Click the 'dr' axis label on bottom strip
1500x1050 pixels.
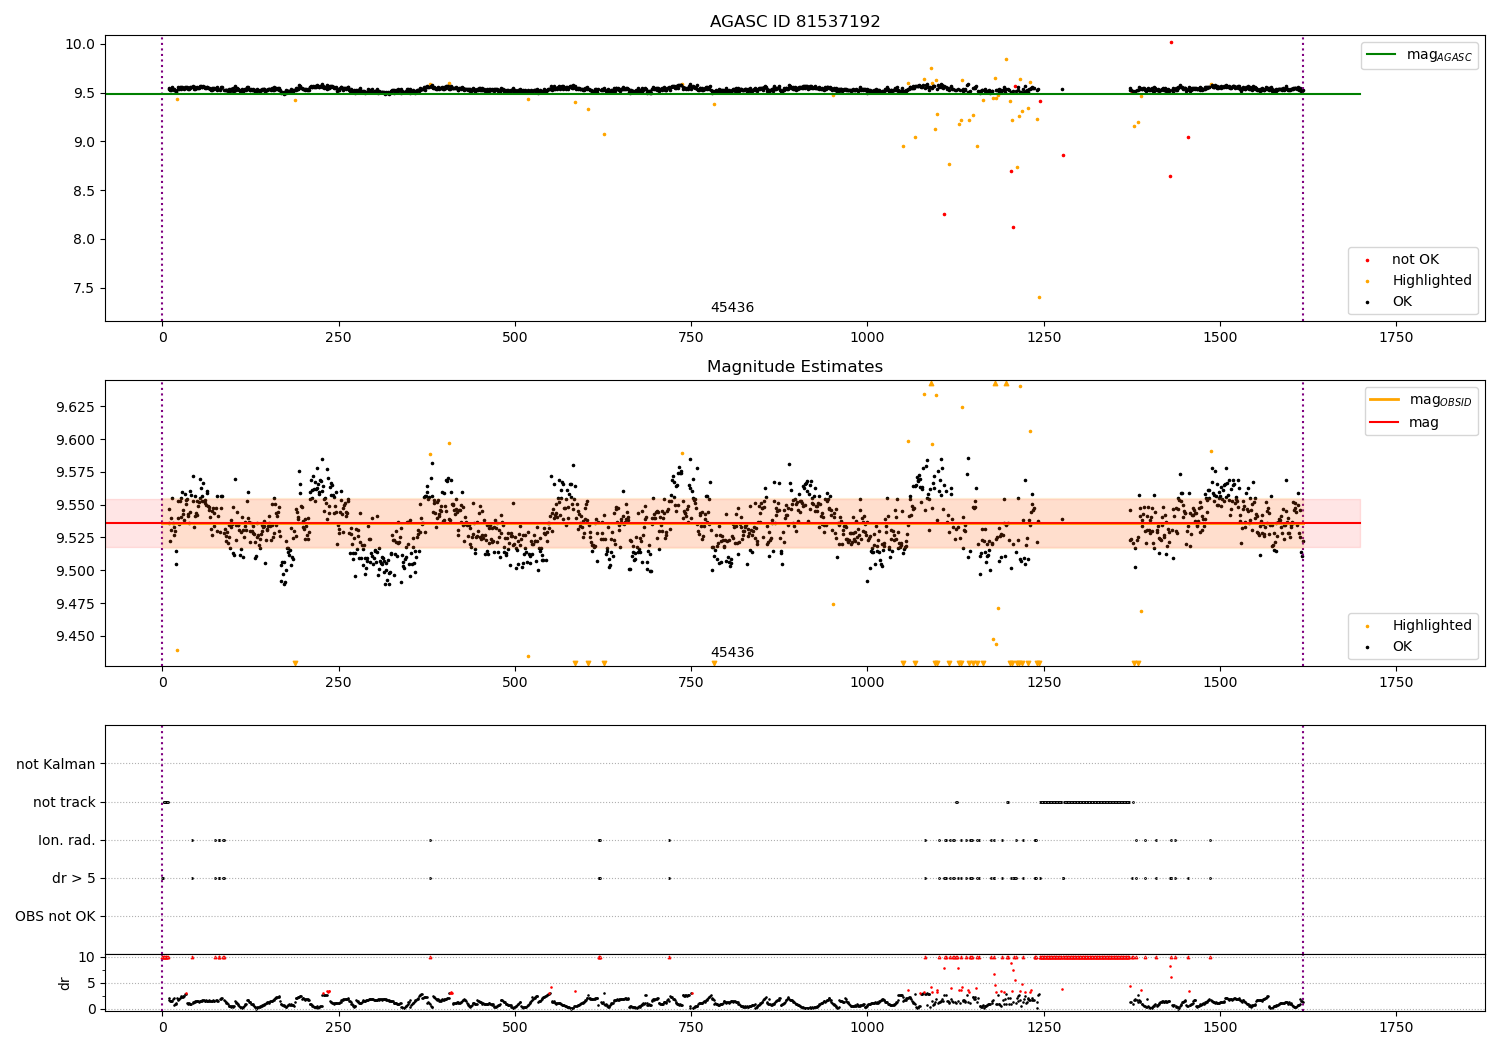[65, 983]
